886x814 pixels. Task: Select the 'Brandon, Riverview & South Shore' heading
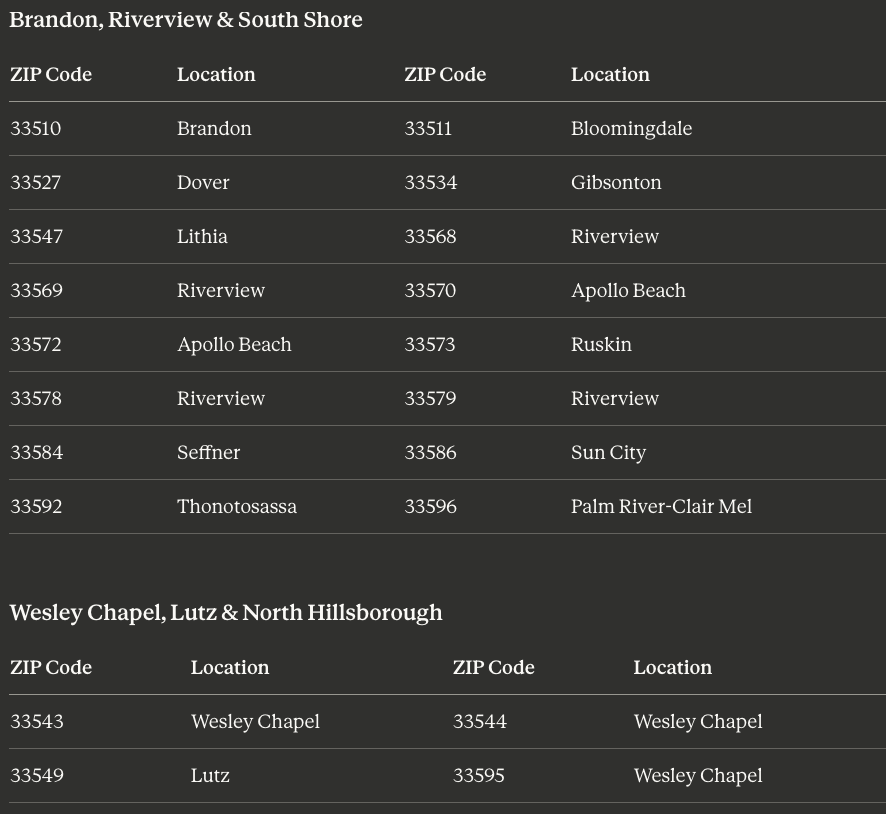click(186, 20)
